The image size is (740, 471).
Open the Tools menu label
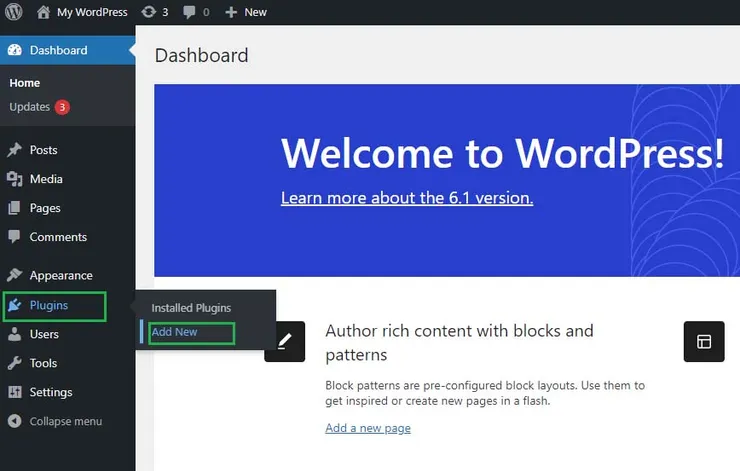tap(43, 363)
